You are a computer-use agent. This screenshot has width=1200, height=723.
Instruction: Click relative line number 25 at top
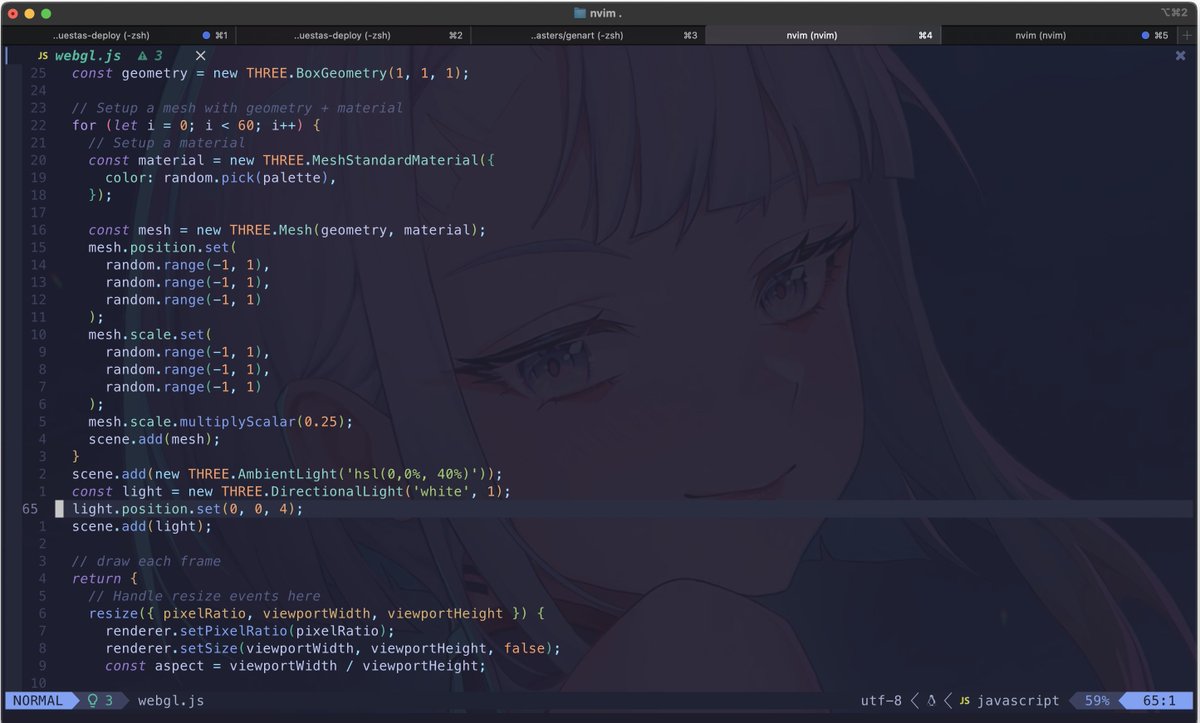(x=38, y=73)
